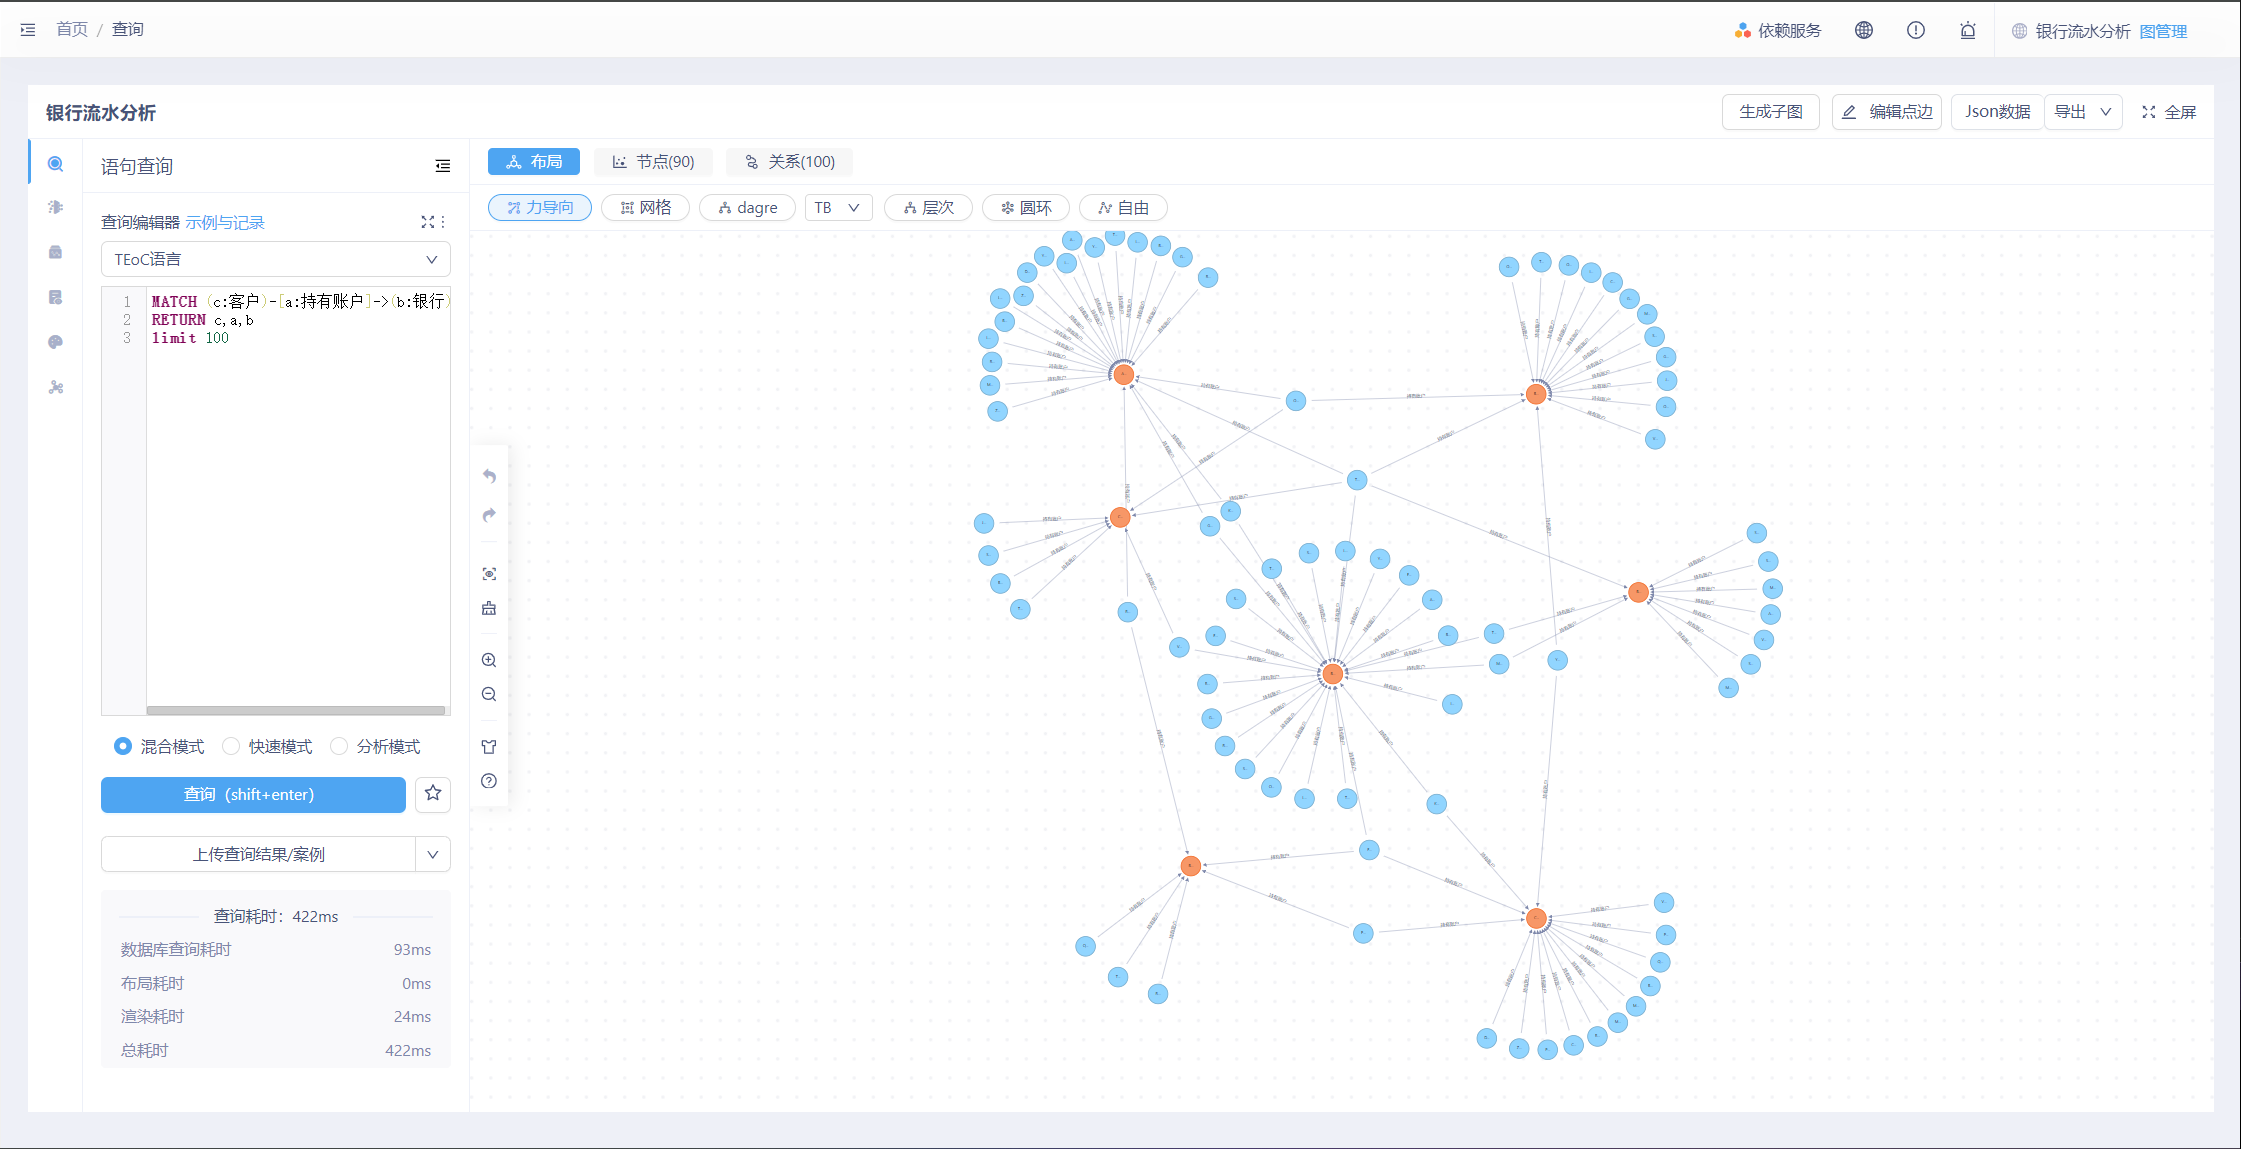Zoom in the graph canvas
Screen dimensions: 2241x1149
pyautogui.click(x=489, y=660)
